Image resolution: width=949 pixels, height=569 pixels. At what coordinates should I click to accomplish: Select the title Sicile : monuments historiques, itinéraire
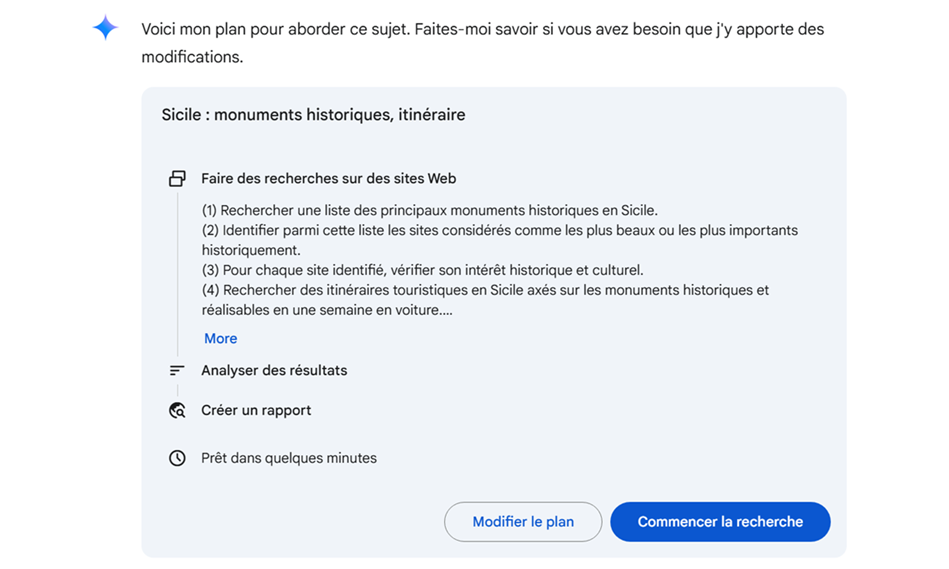[x=314, y=115]
